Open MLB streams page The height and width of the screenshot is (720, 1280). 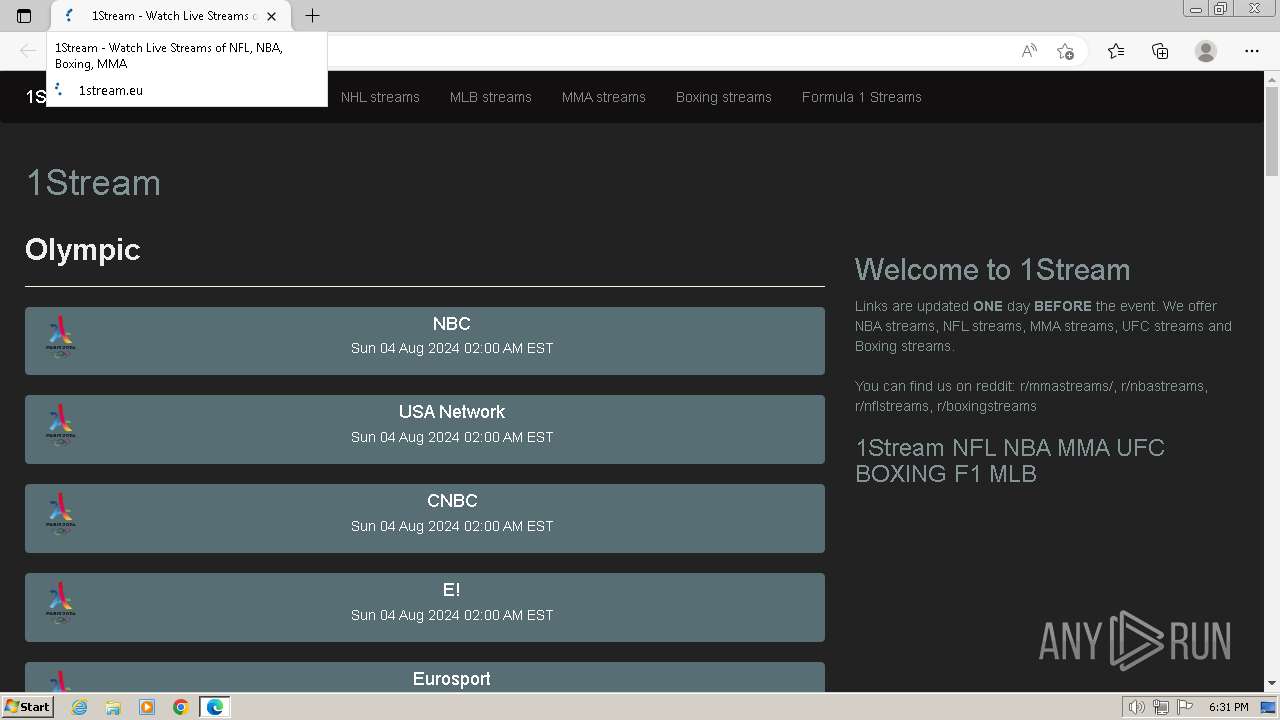(x=491, y=97)
